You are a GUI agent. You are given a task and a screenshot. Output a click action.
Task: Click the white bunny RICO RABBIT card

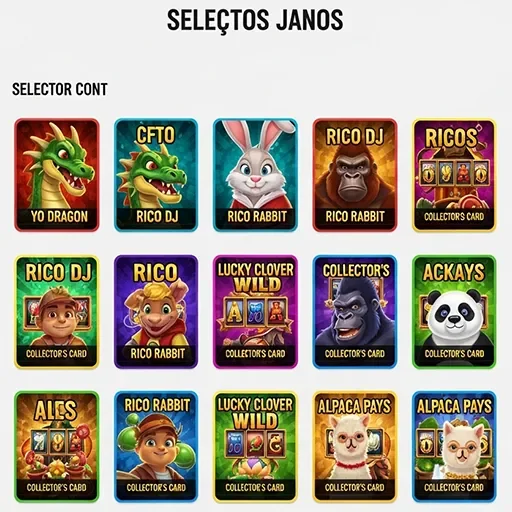click(x=255, y=175)
